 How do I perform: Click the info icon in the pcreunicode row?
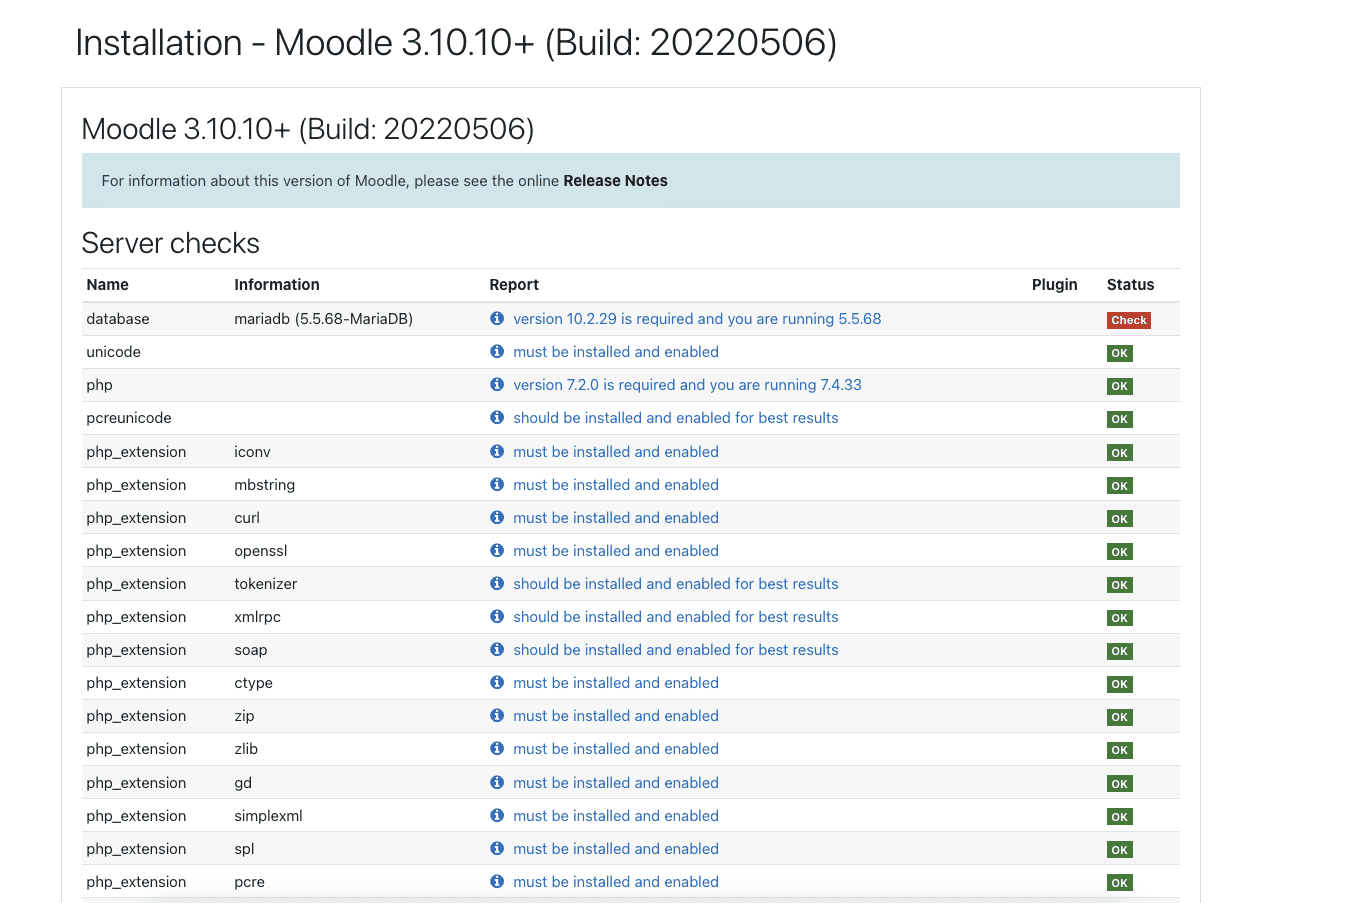[497, 418]
